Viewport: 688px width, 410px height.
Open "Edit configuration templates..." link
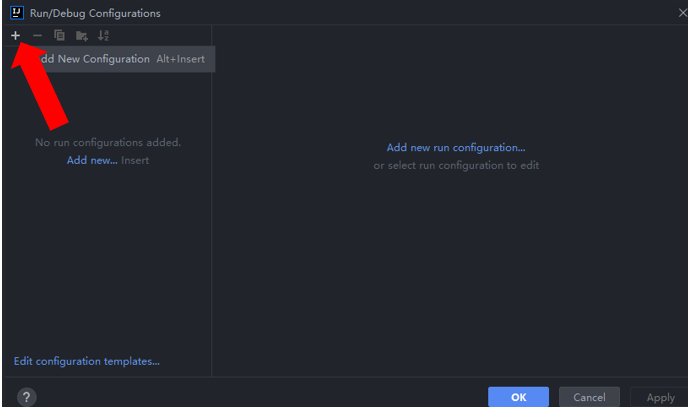pyautogui.click(x=87, y=361)
